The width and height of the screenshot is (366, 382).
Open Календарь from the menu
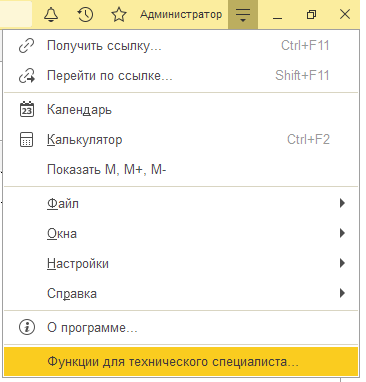[x=181, y=109]
